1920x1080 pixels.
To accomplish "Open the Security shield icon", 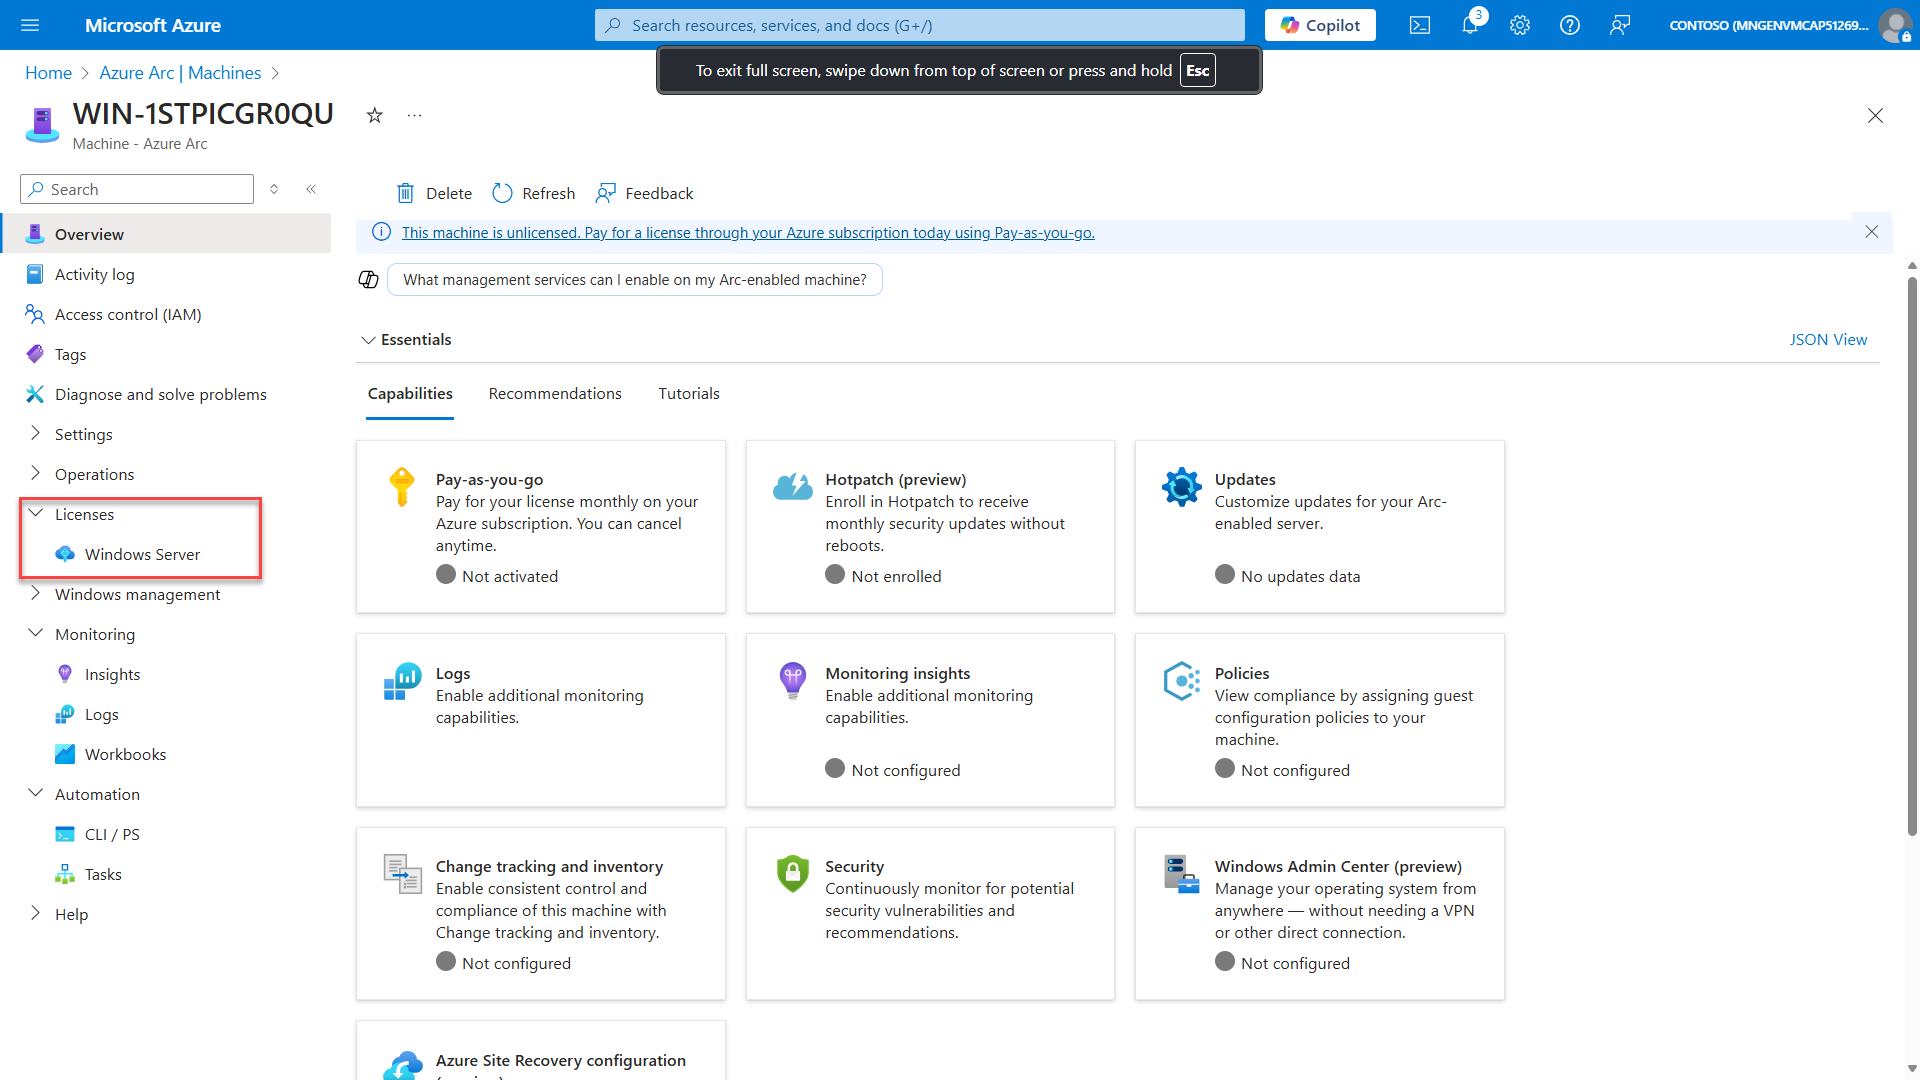I will pyautogui.click(x=792, y=874).
